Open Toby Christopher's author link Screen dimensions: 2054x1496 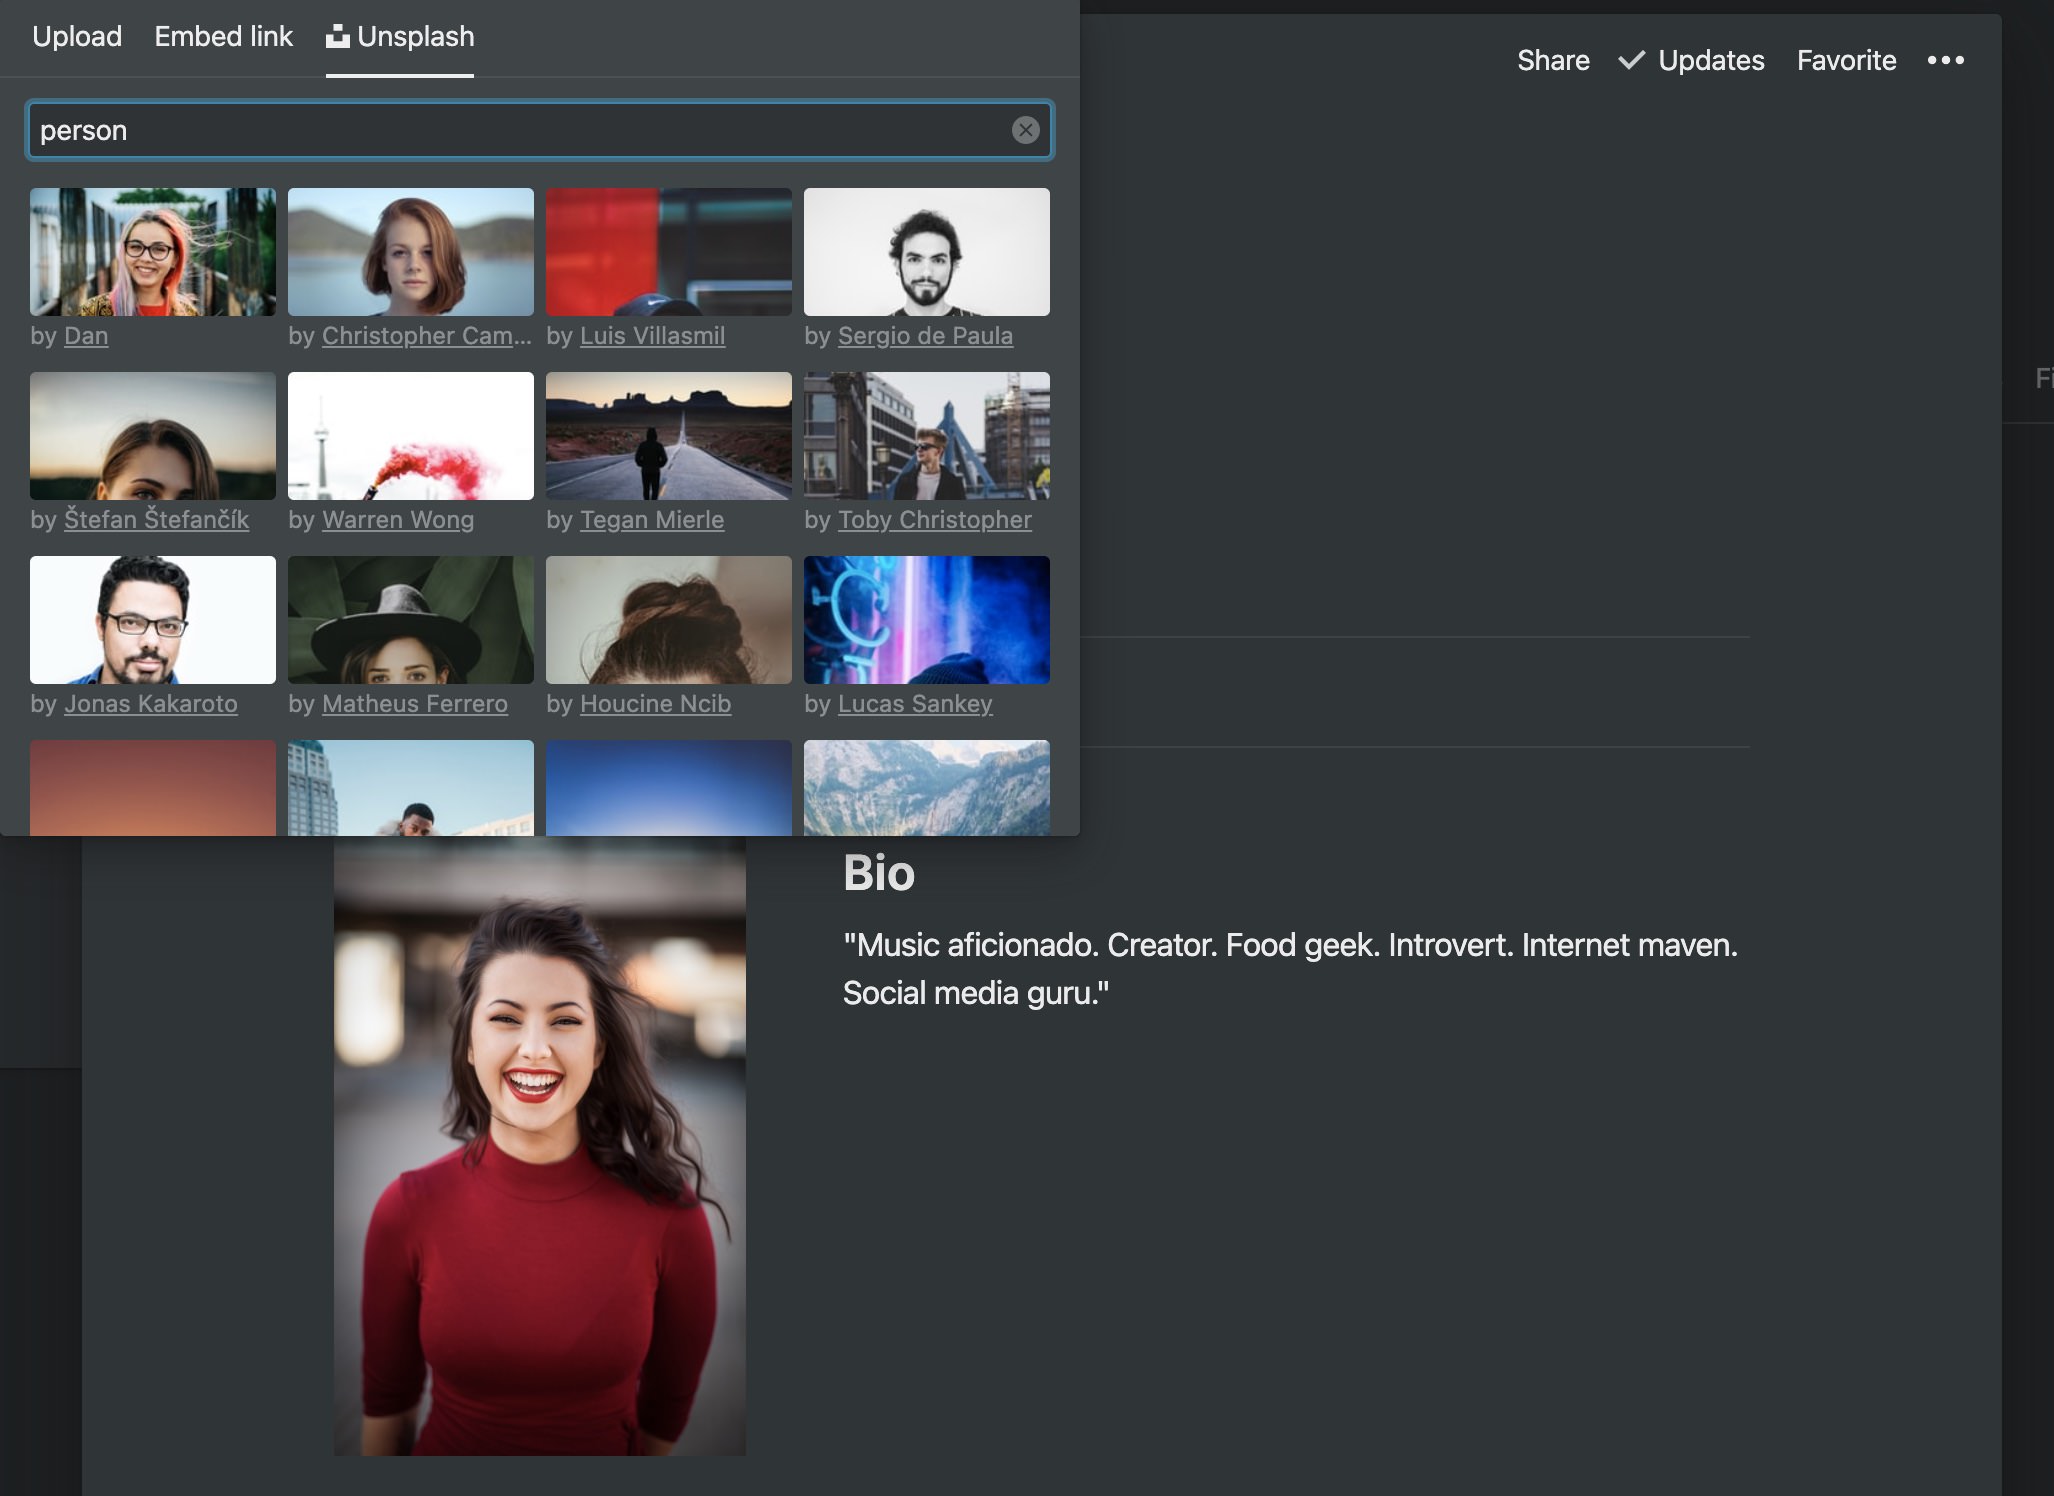[934, 520]
